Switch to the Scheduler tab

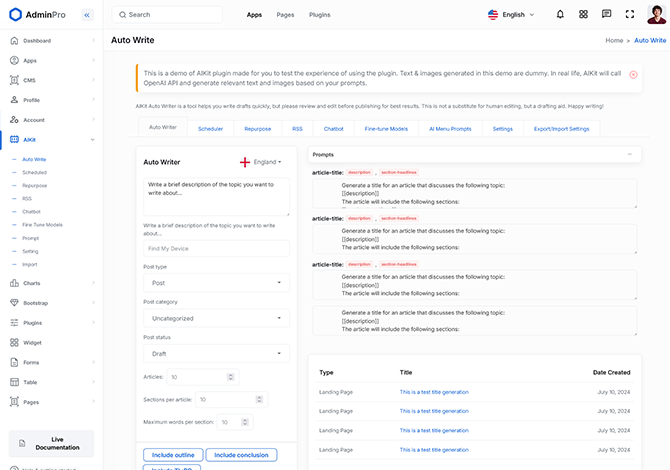coord(211,128)
